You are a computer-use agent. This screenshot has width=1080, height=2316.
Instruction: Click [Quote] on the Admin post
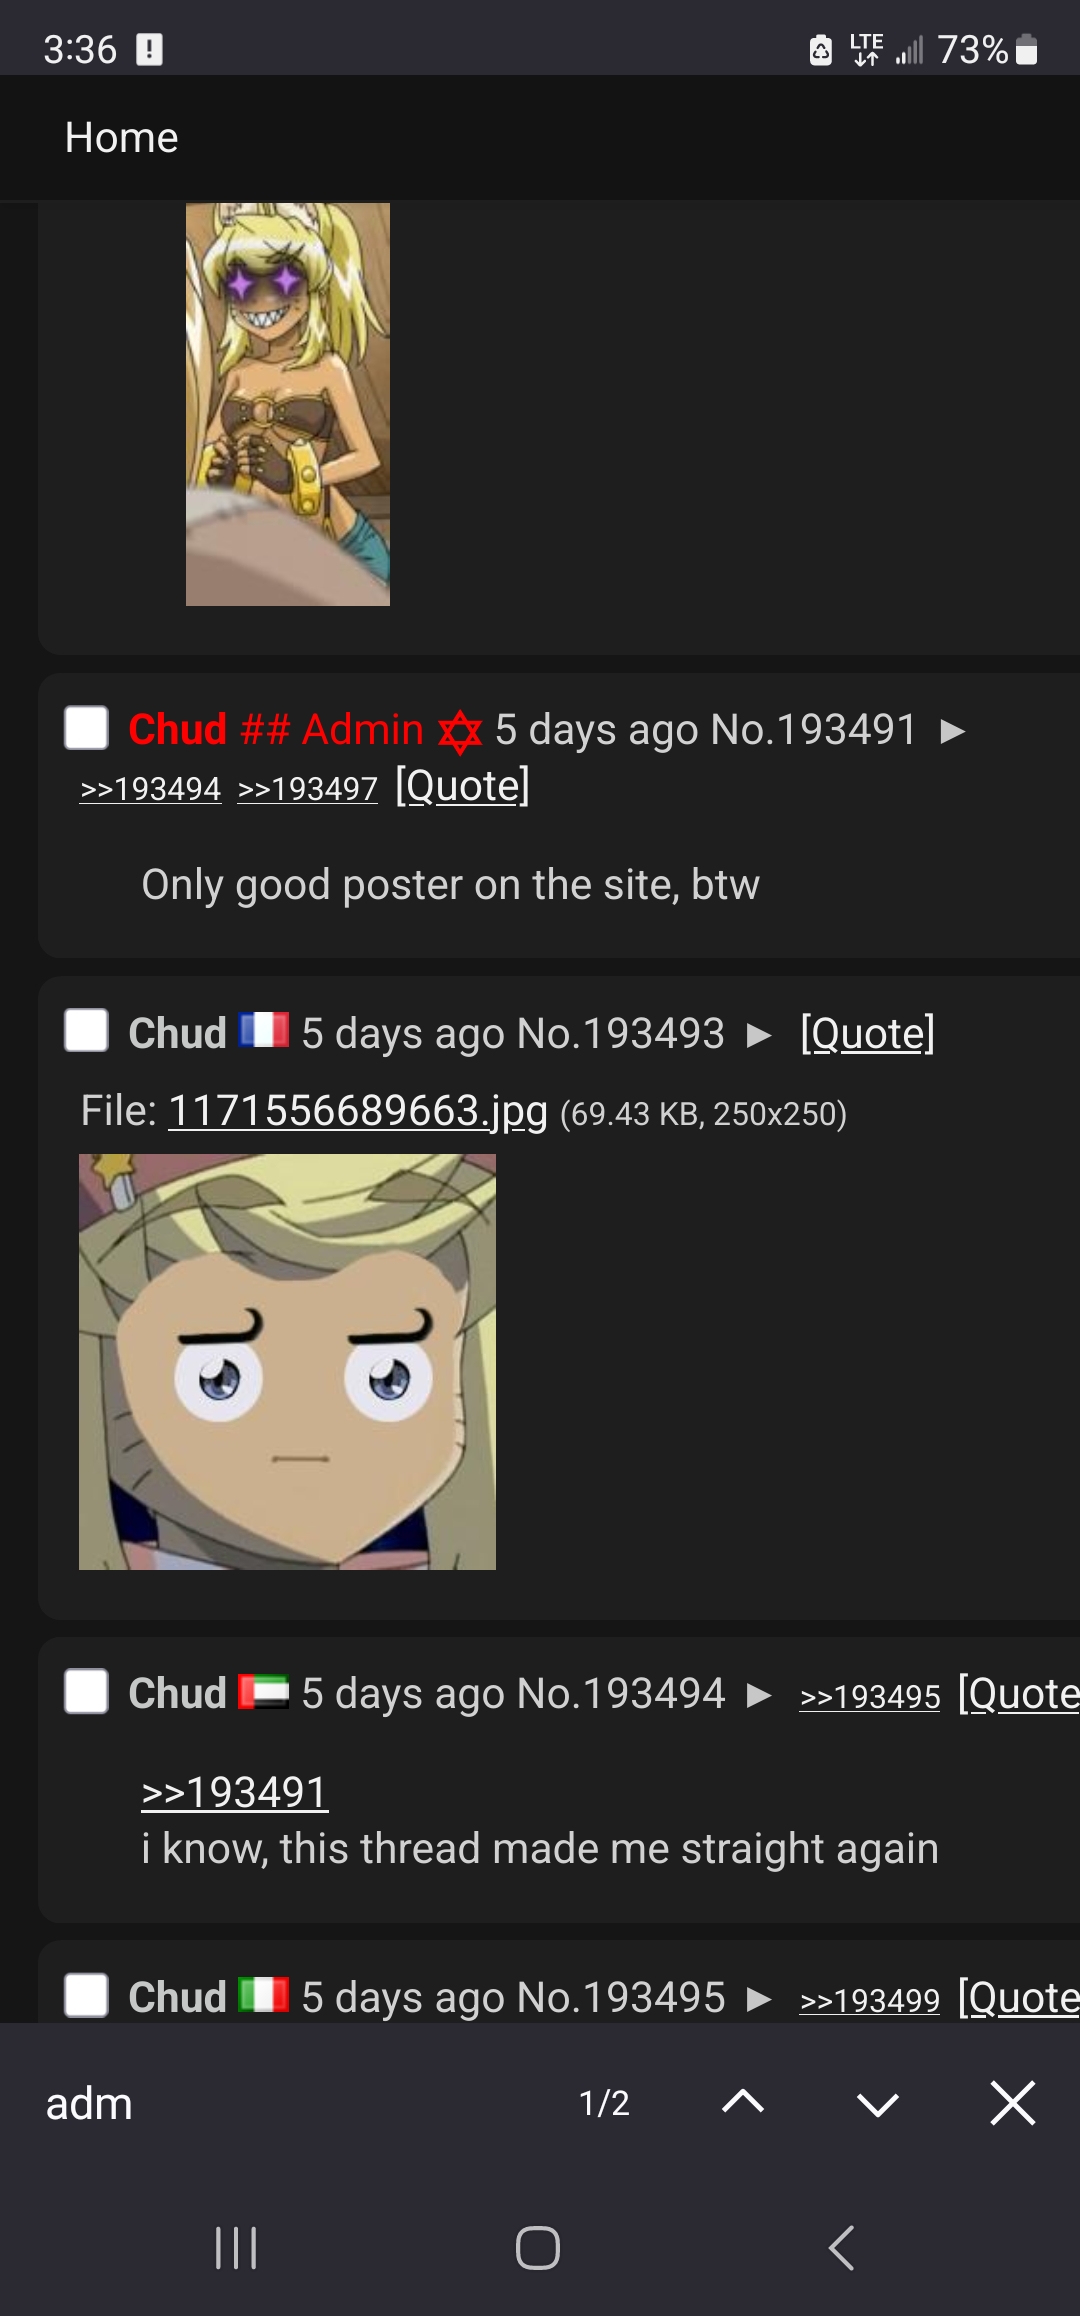[462, 786]
